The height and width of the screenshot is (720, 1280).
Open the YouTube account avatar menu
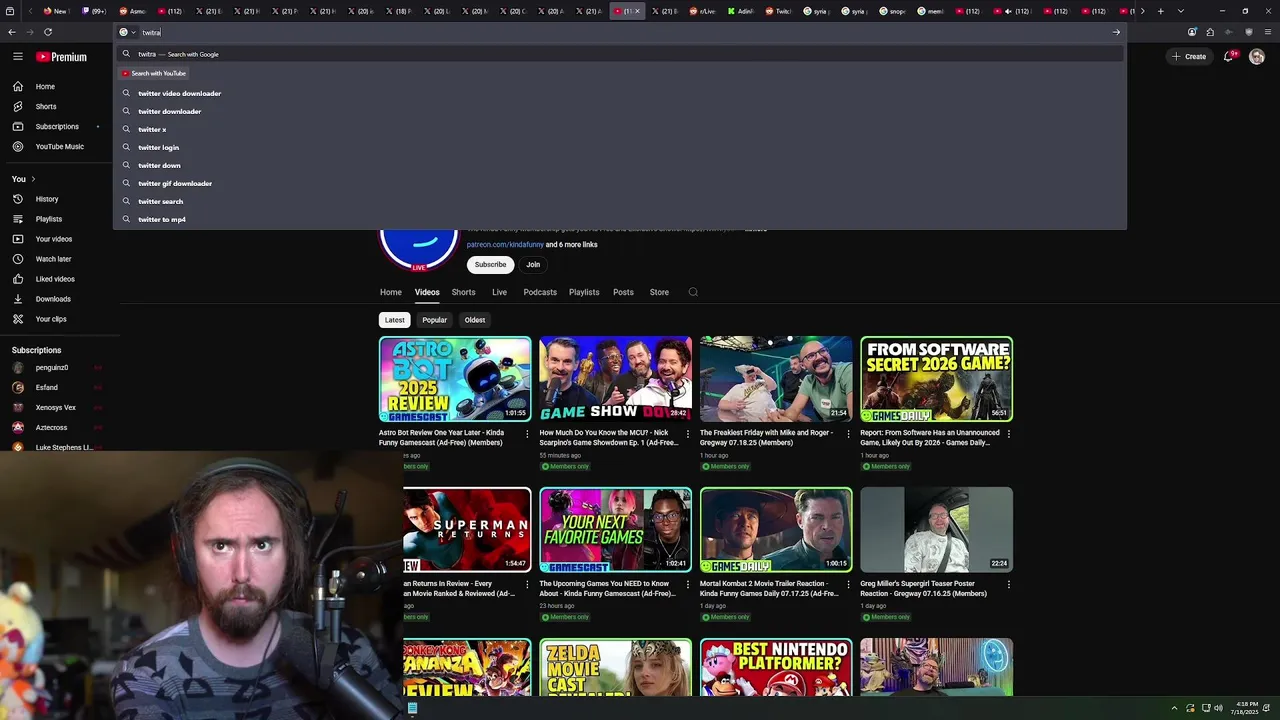coord(1257,57)
